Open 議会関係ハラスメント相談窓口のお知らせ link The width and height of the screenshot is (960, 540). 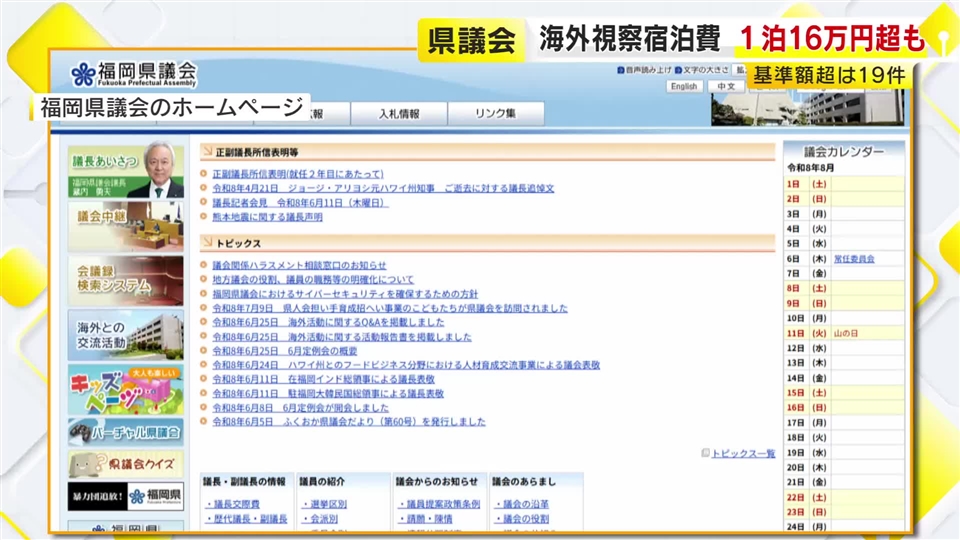[x=299, y=265]
